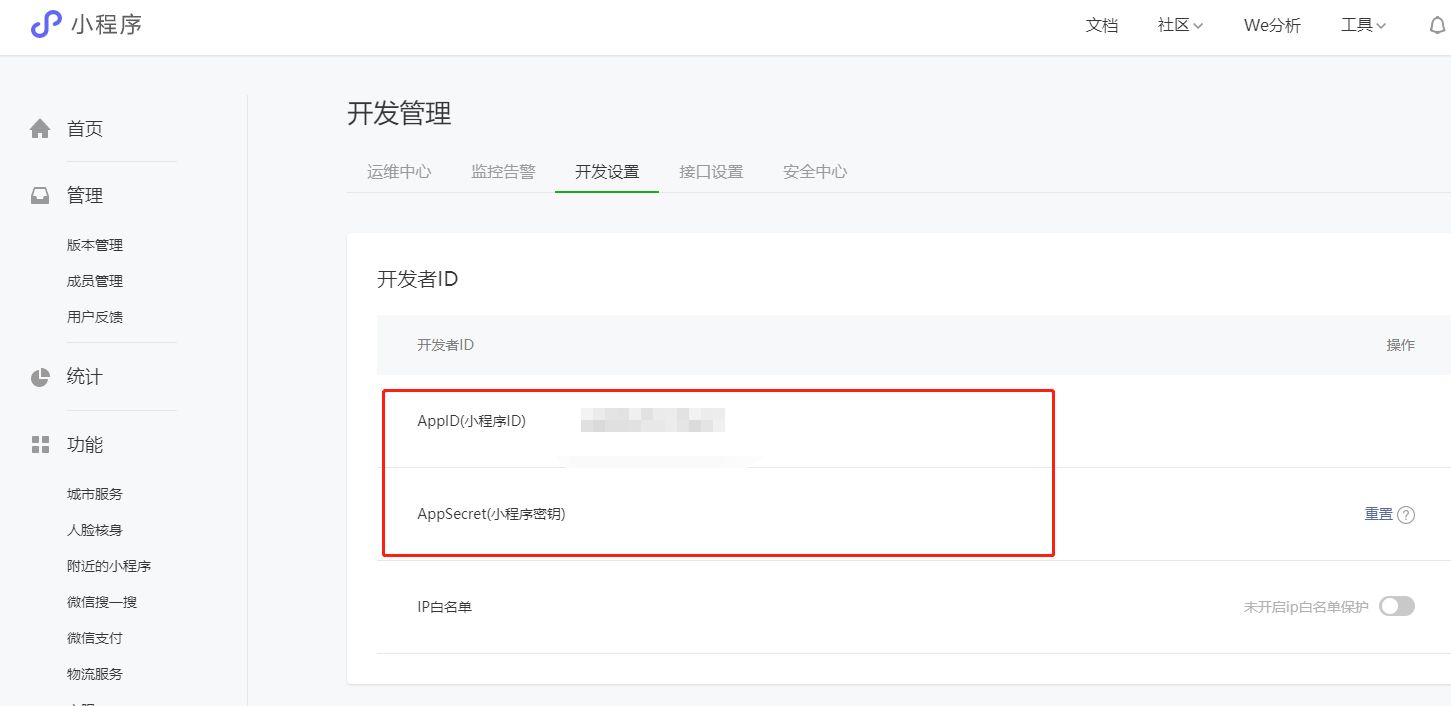1451x706 pixels.
Task: Open the 文档 menu item
Action: coord(1101,24)
